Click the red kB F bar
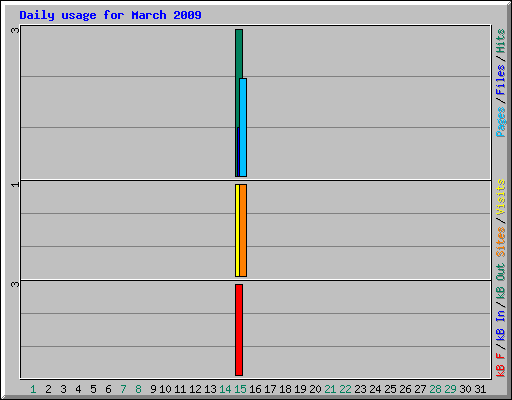This screenshot has width=512, height=400. tap(239, 330)
